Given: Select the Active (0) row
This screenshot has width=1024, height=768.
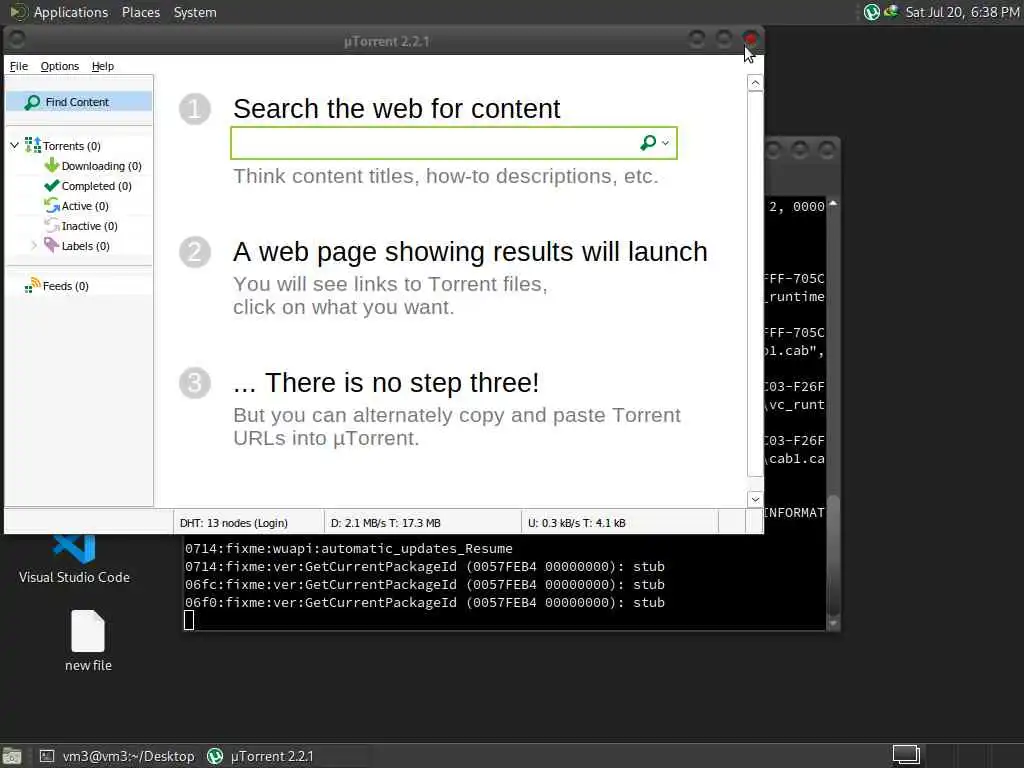Looking at the screenshot, I should click(77, 206).
